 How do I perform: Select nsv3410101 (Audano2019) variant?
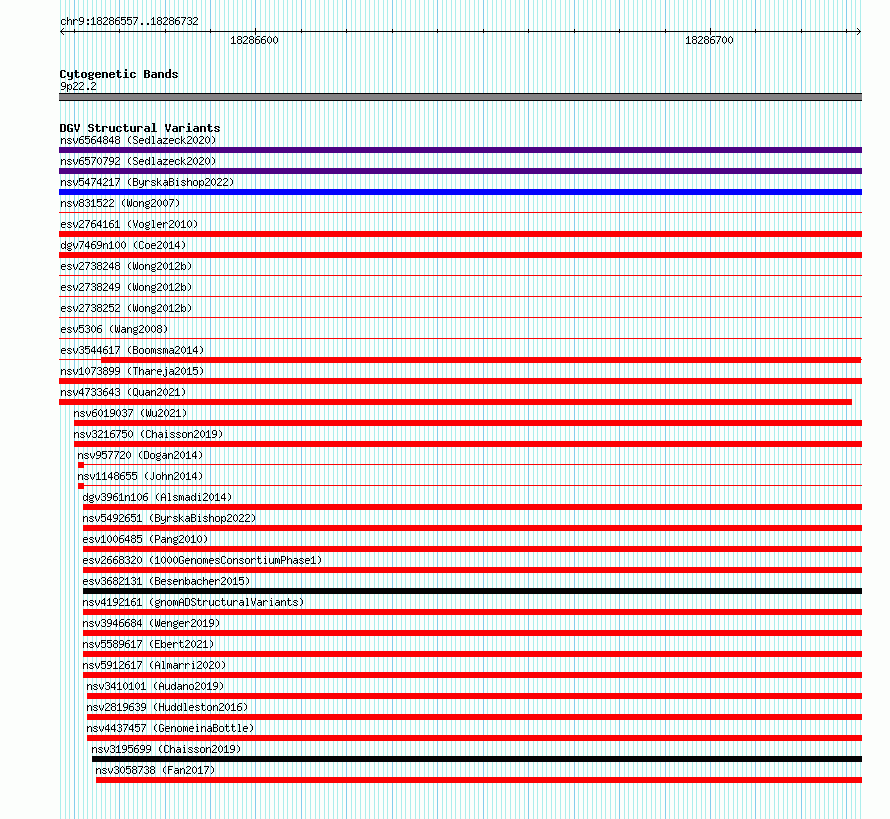click(155, 686)
